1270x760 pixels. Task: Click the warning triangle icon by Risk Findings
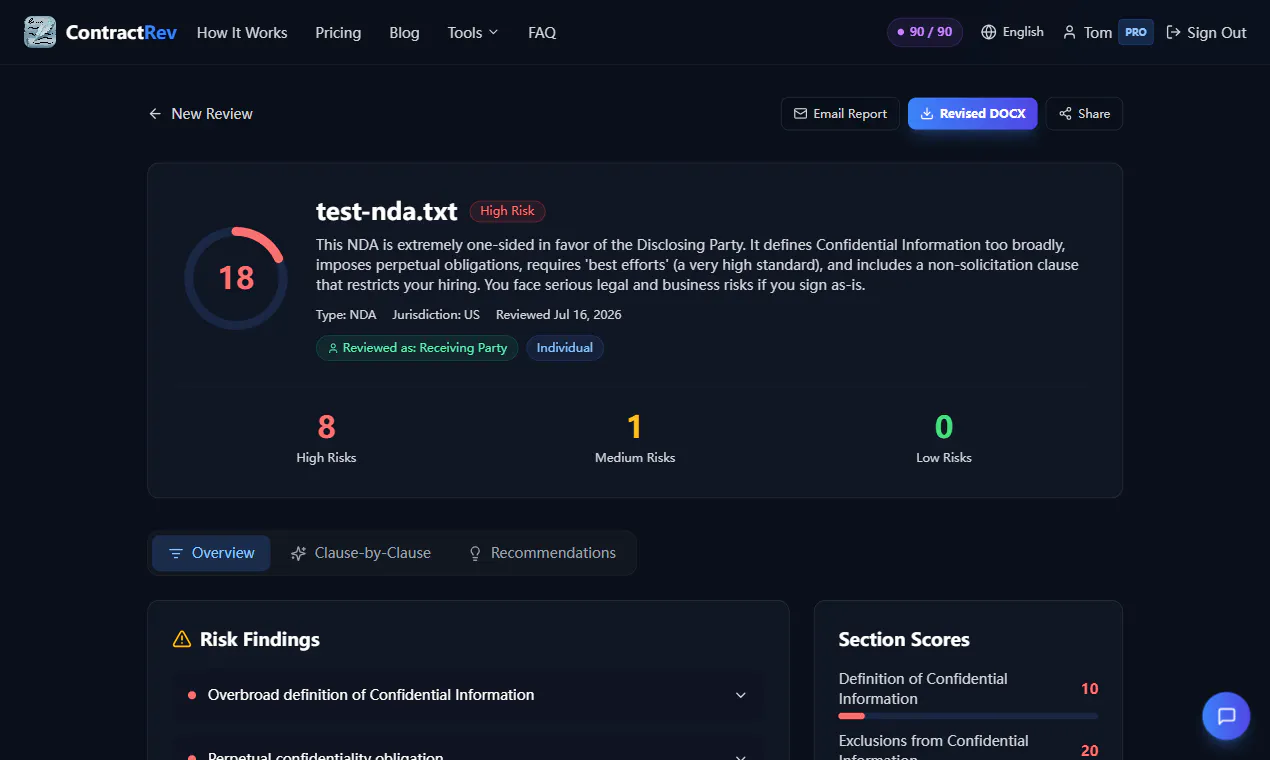pyautogui.click(x=182, y=639)
